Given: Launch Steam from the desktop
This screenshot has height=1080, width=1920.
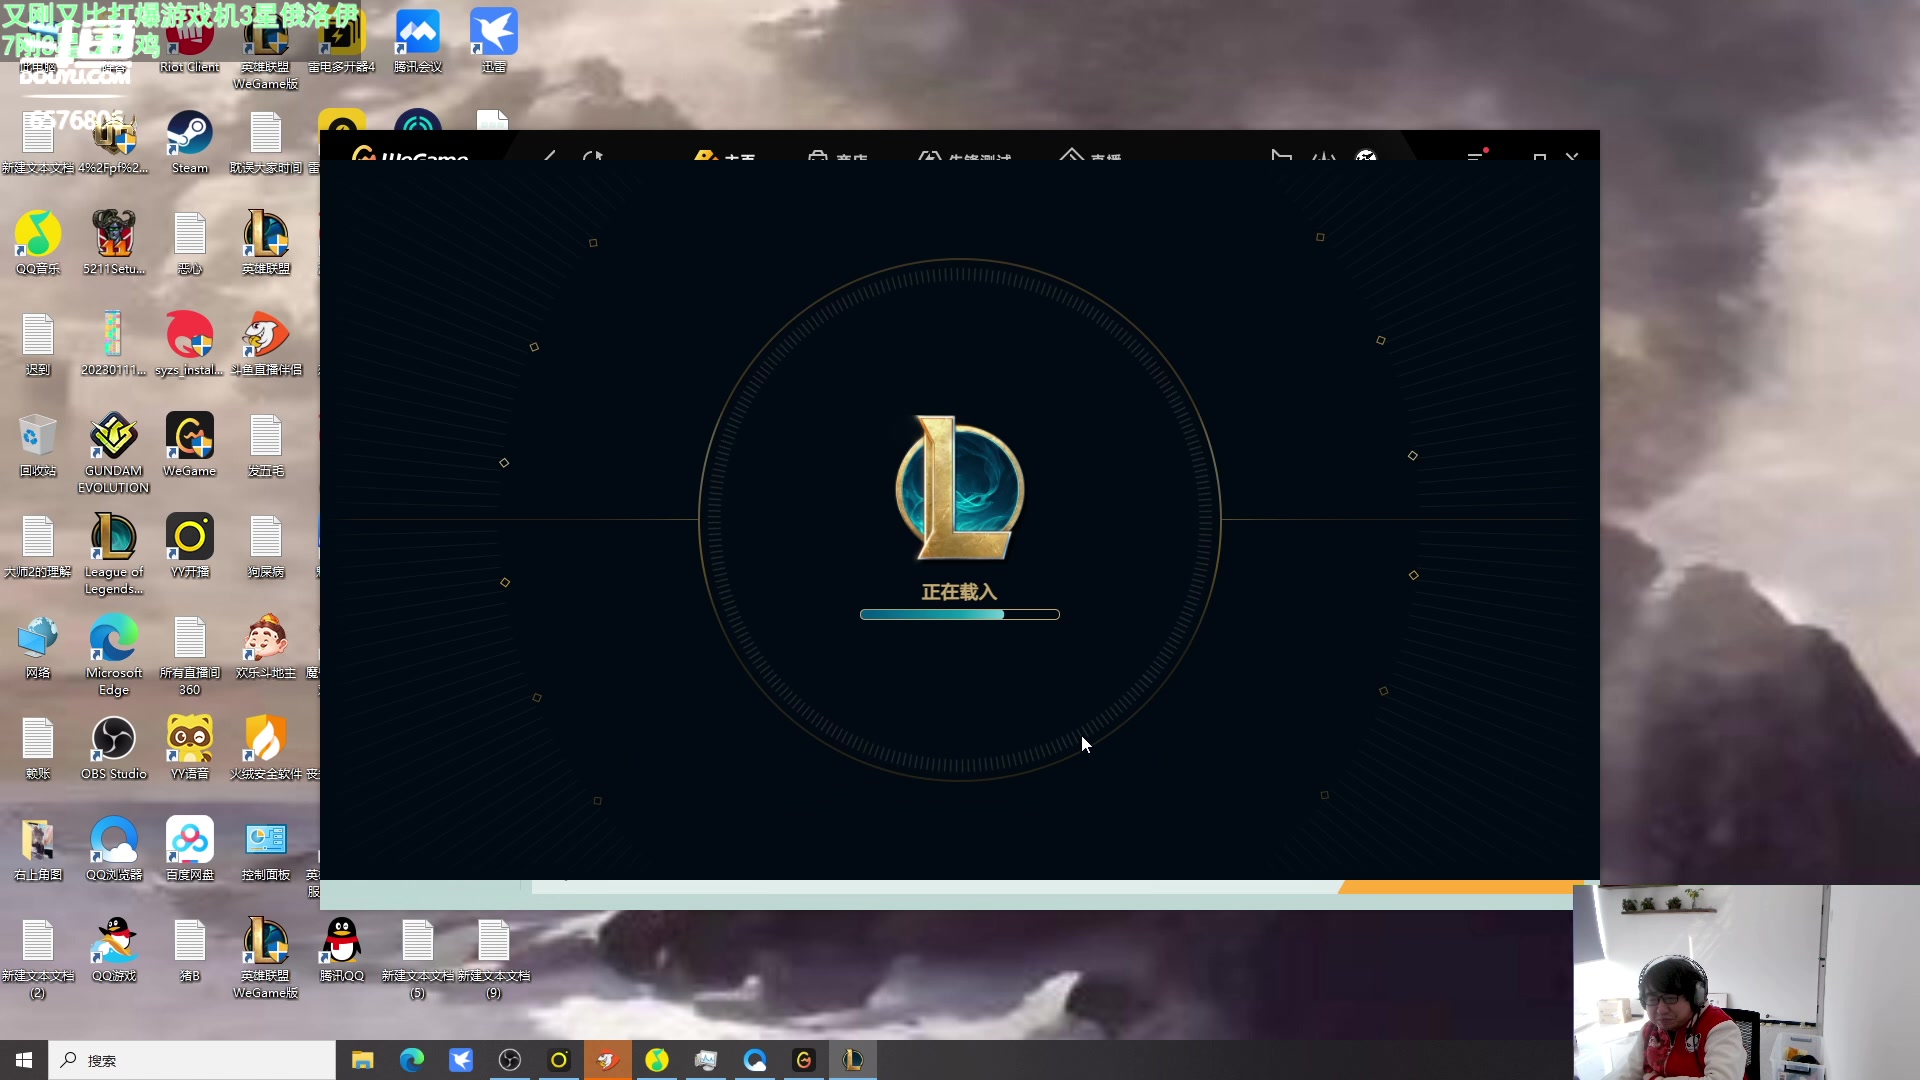Looking at the screenshot, I should [189, 142].
